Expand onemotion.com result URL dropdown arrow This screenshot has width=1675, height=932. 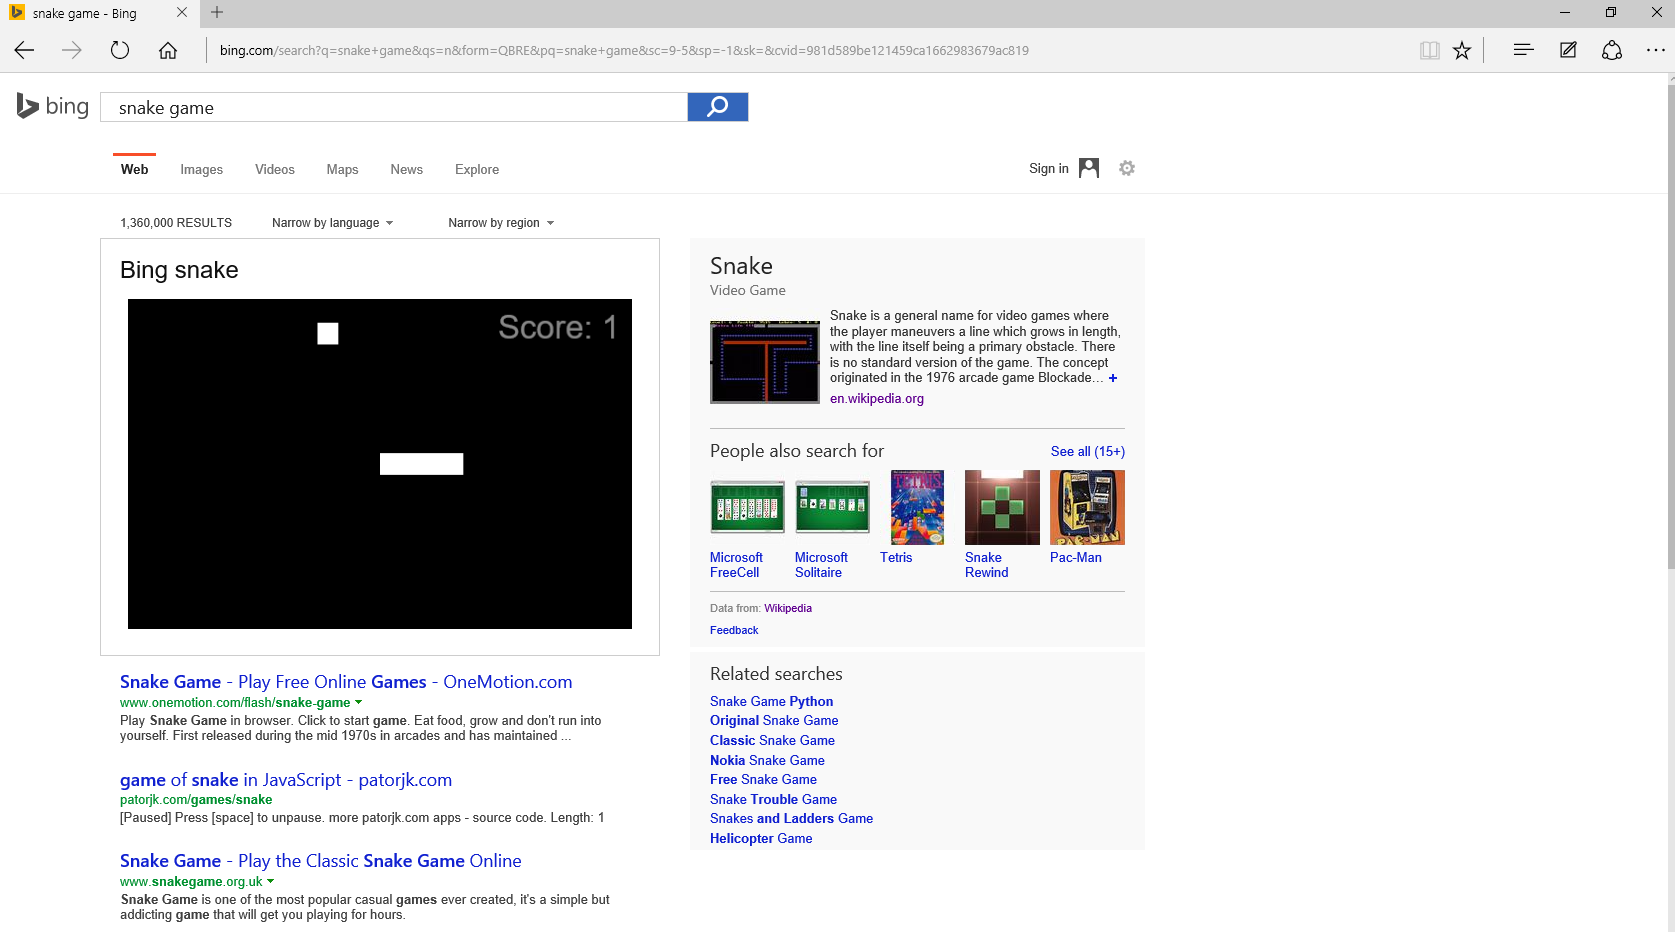(359, 703)
